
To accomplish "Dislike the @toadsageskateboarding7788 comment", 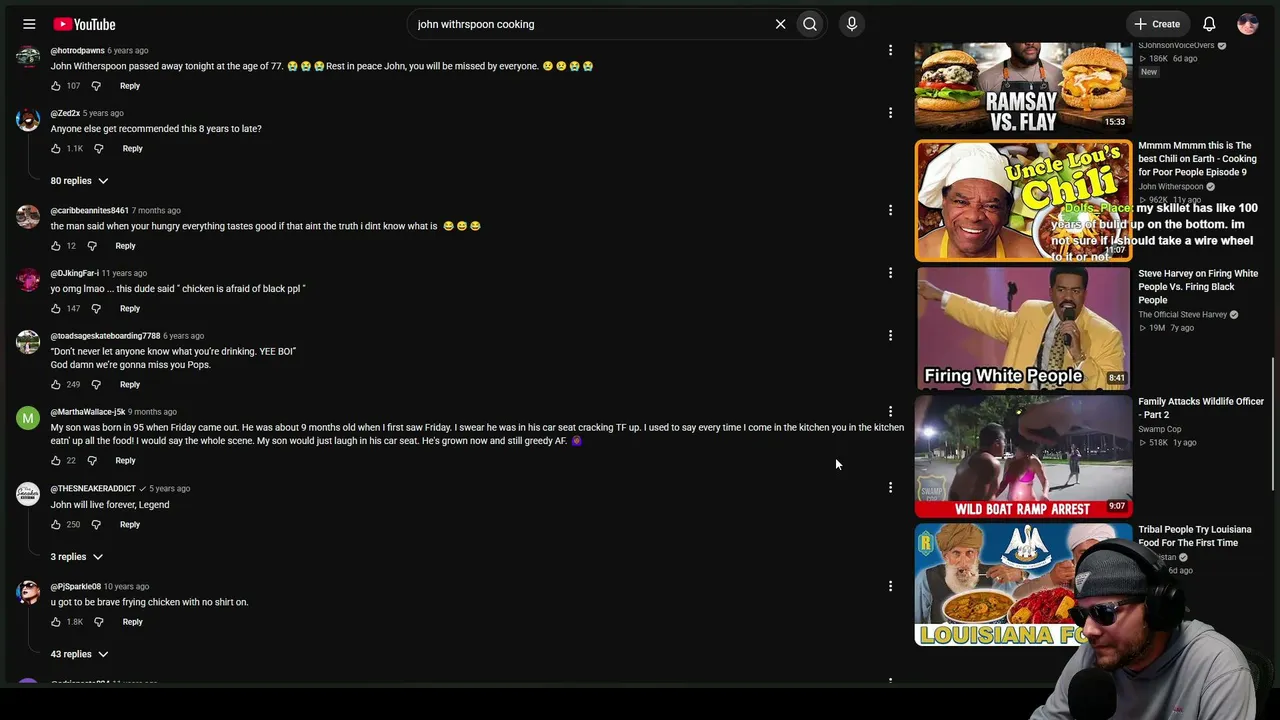I will click(96, 385).
